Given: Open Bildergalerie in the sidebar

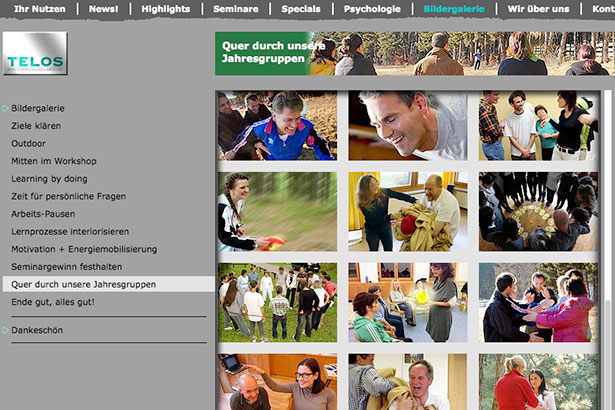Looking at the screenshot, I should click(x=38, y=108).
